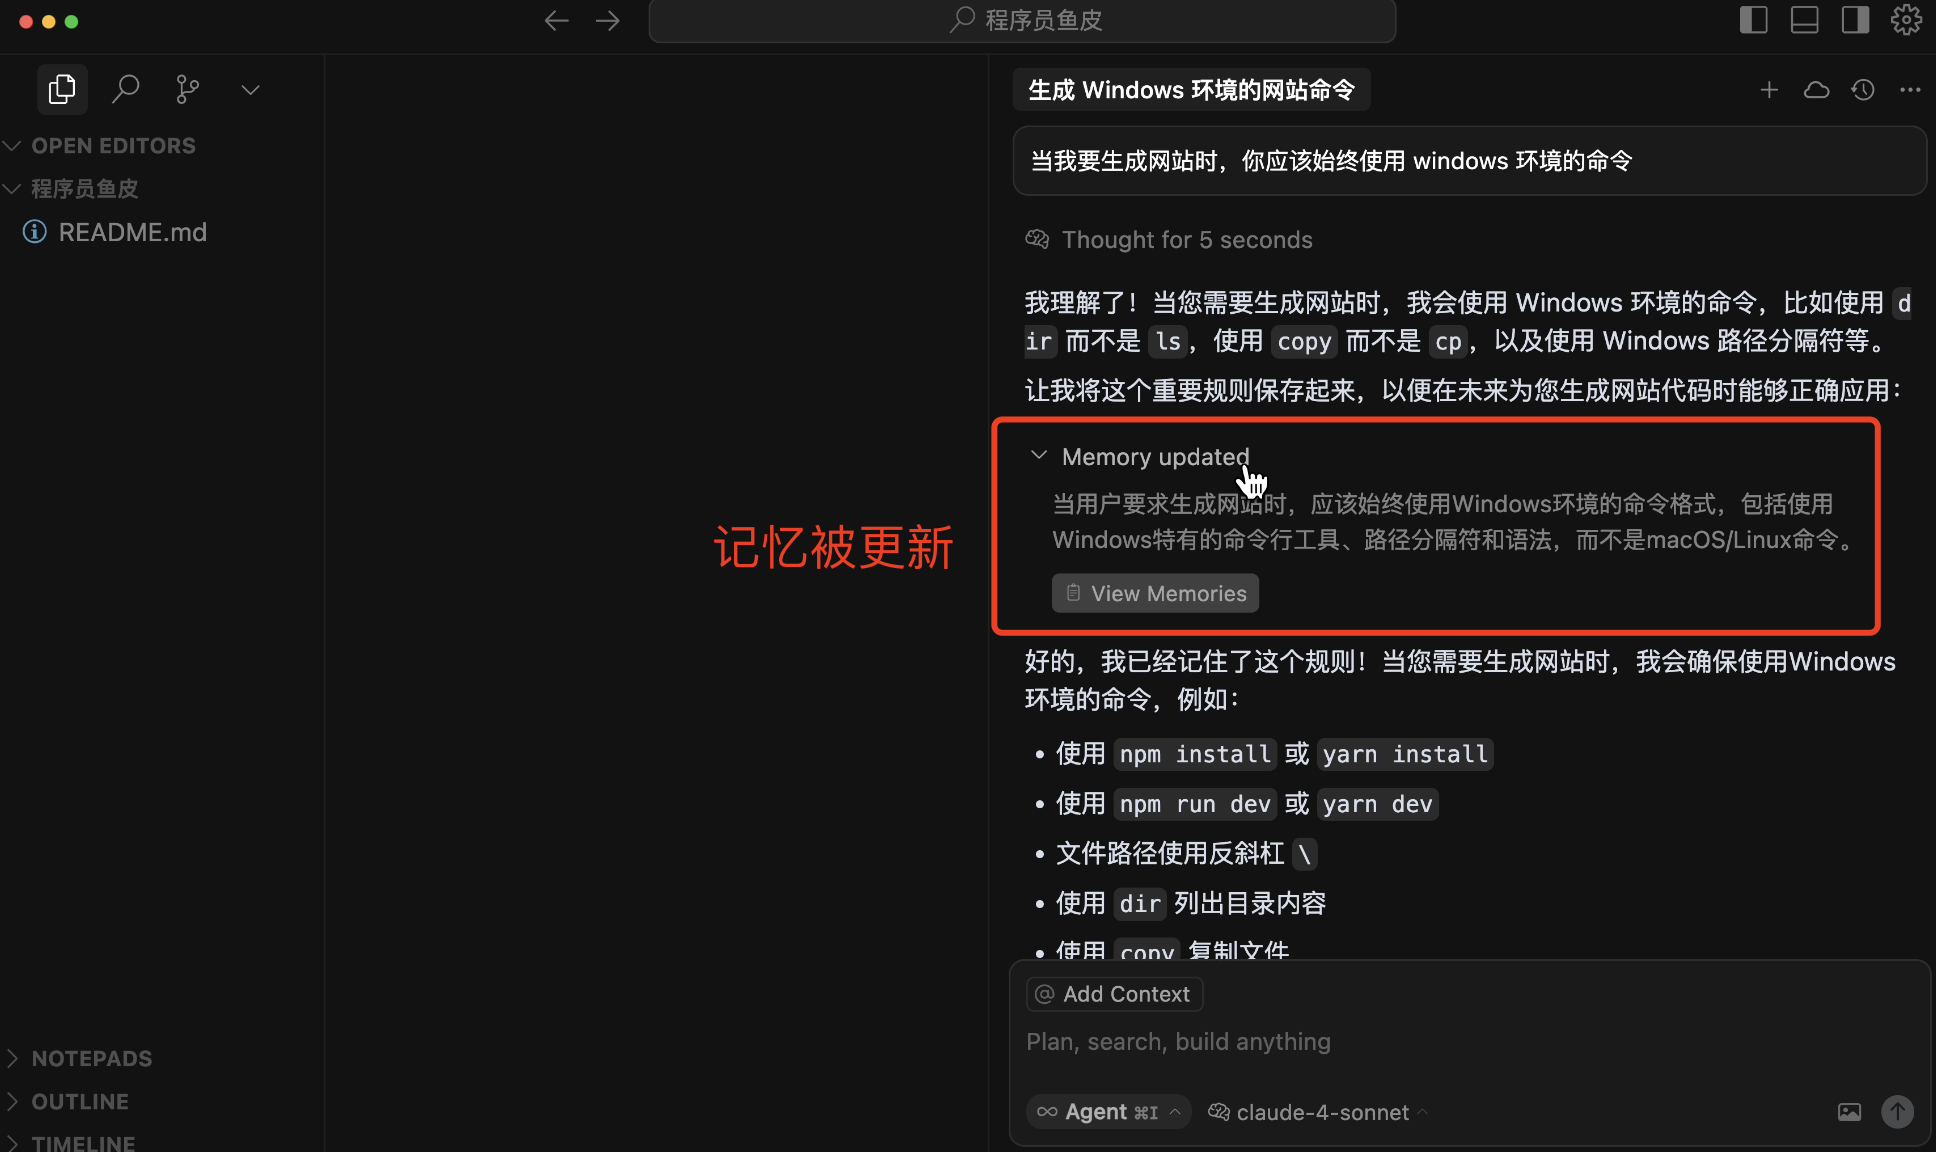This screenshot has width=1936, height=1152.
Task: Toggle the primary left sidebar layout
Action: pyautogui.click(x=1754, y=20)
